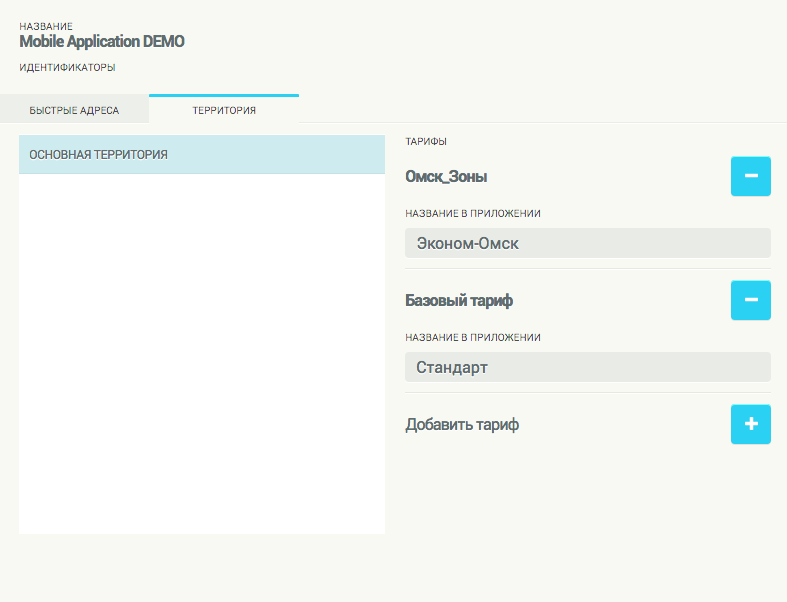Select the Территория tab

click(x=224, y=110)
